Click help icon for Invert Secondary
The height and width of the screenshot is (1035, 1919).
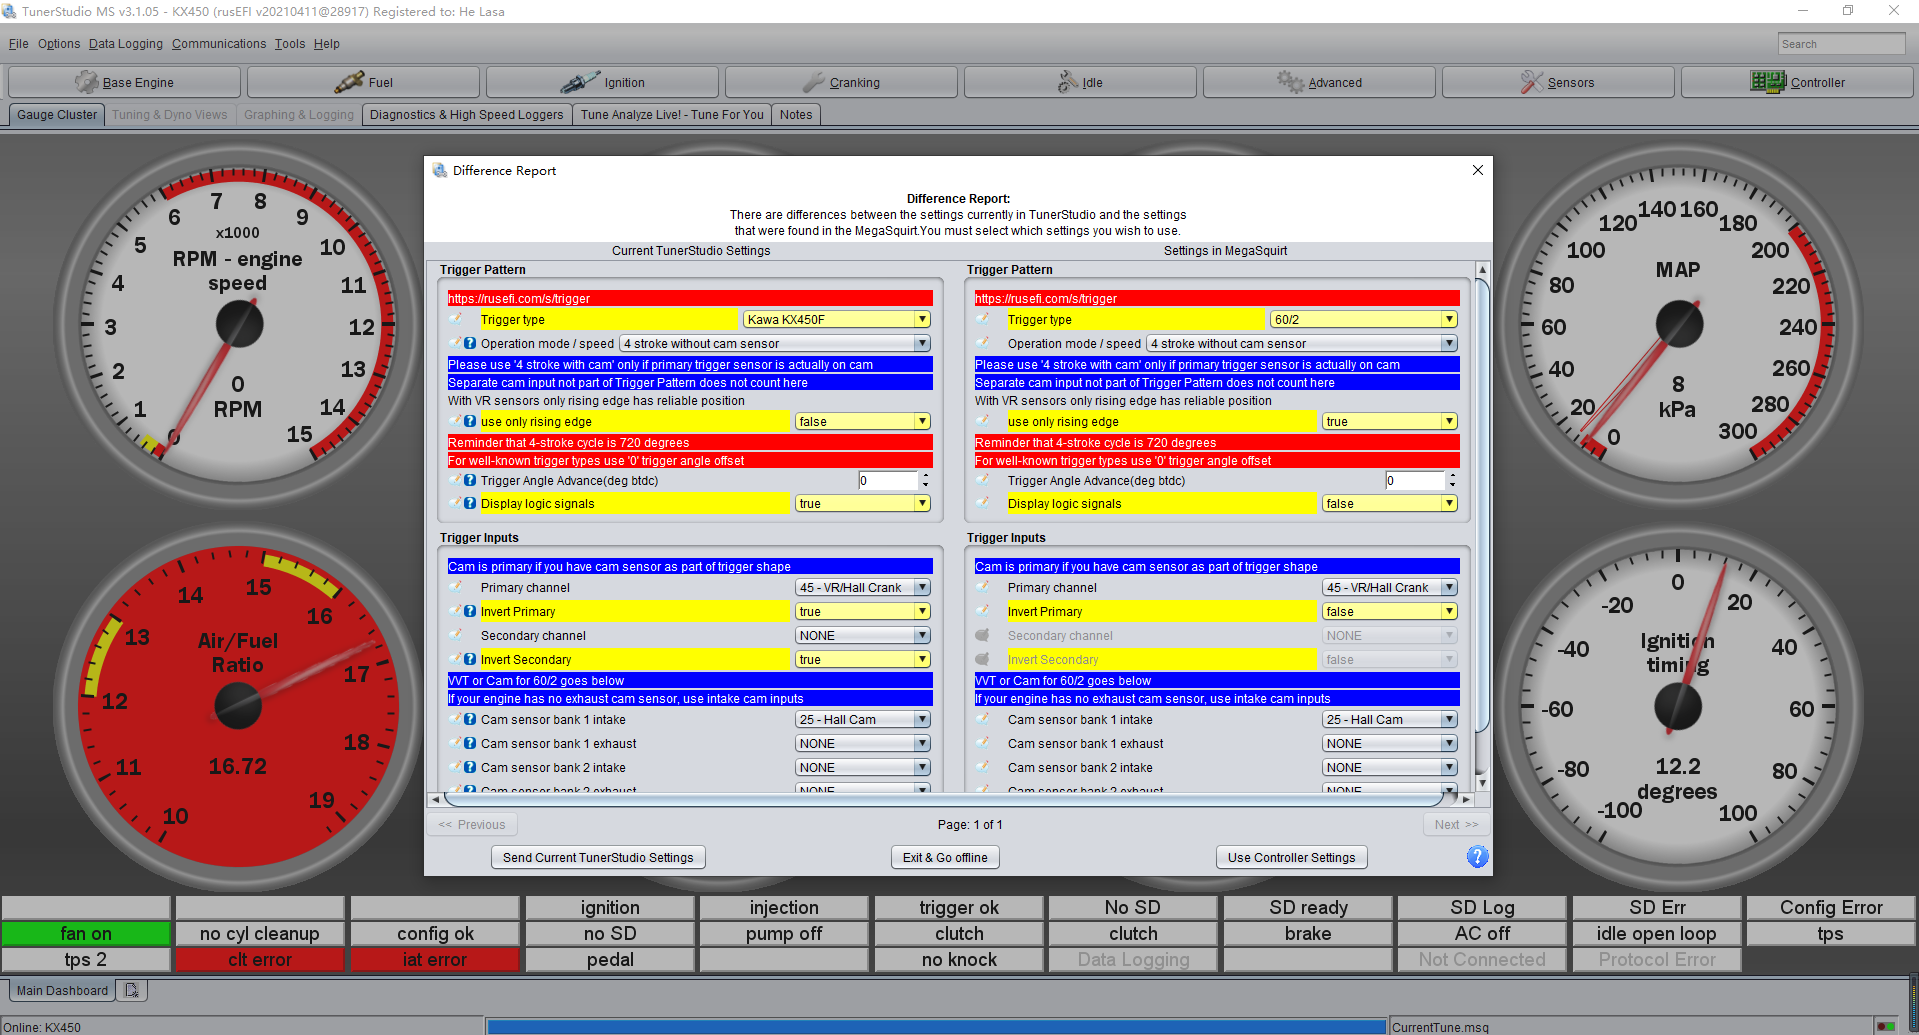click(470, 659)
